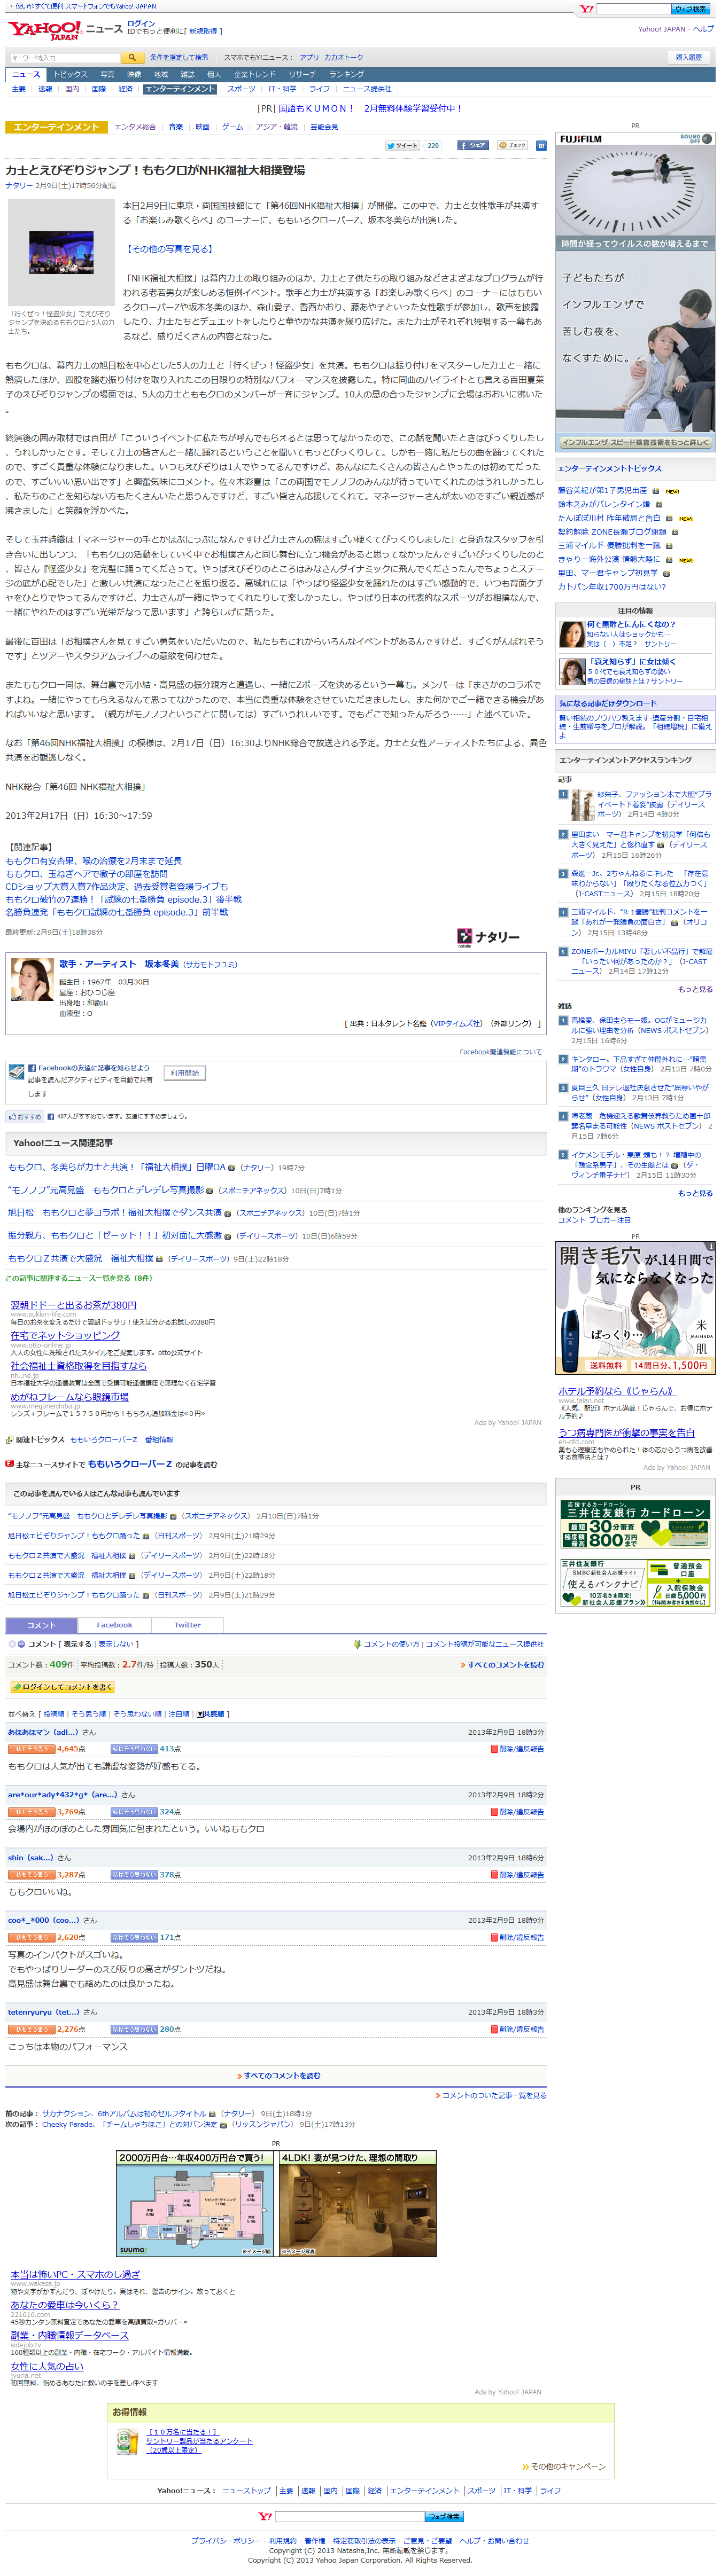Click 私はそう思わない on coo*_*000's comment
The image size is (721, 2576).
pos(133,1937)
